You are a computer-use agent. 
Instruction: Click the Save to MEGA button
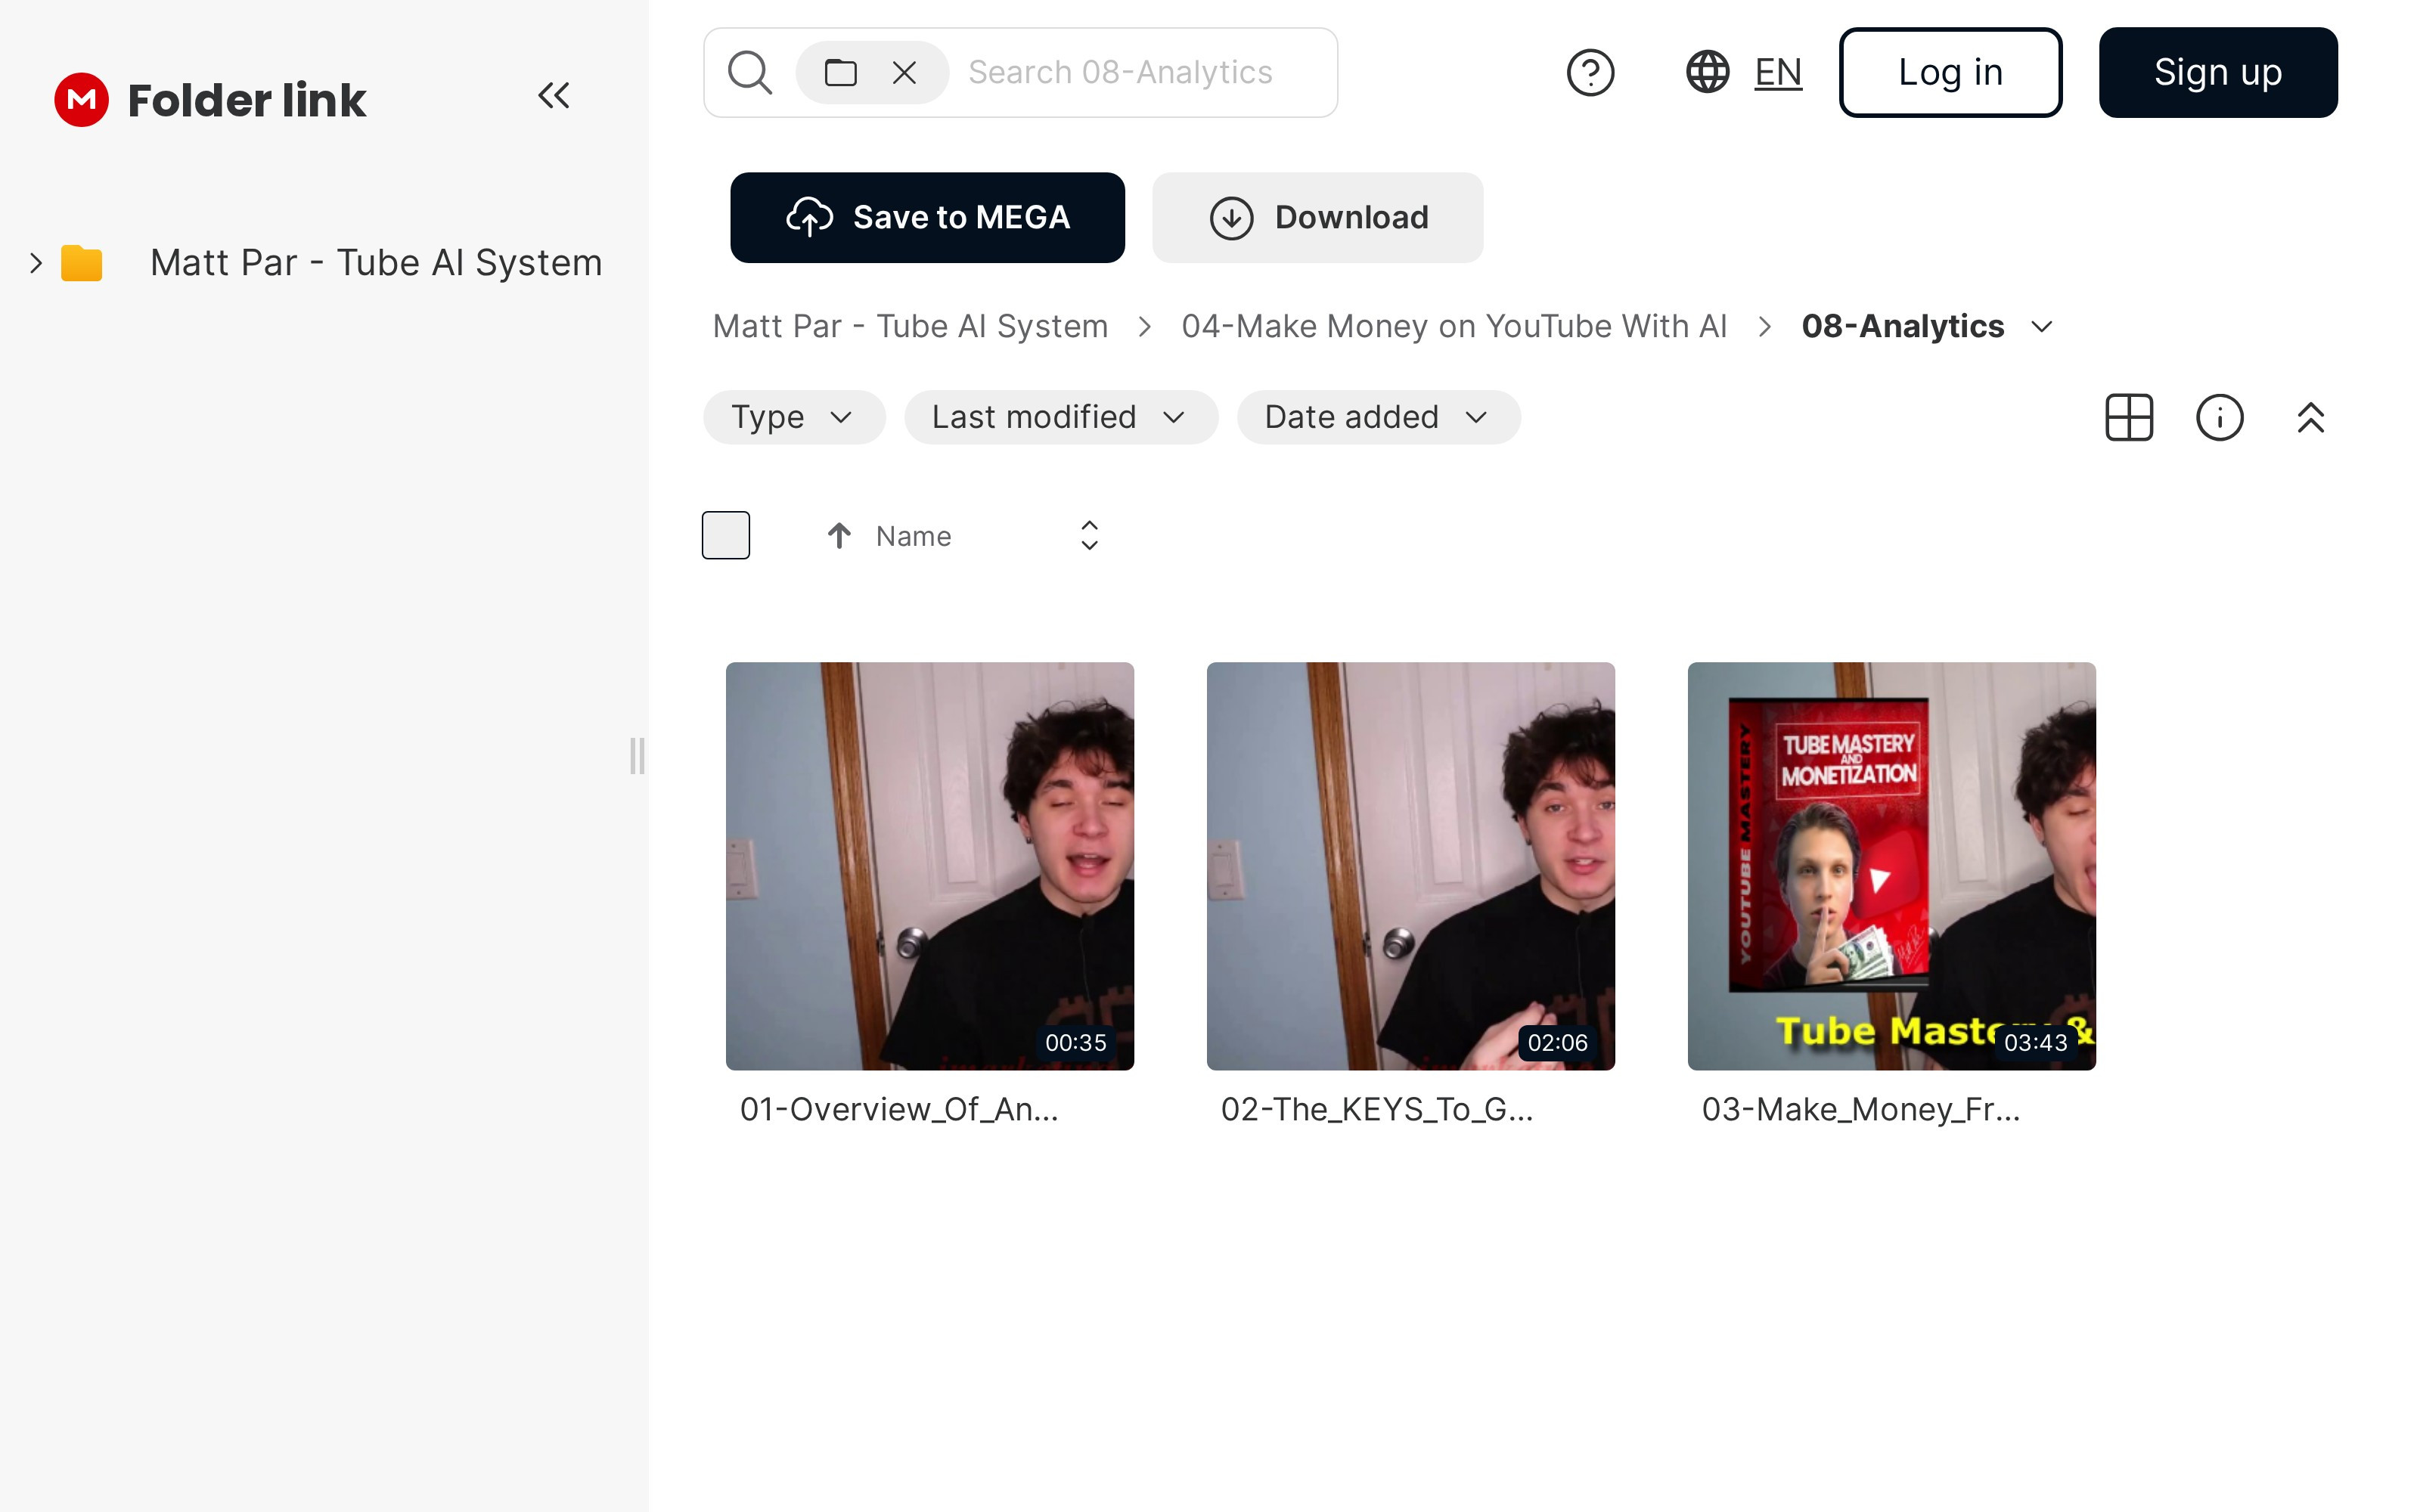coord(927,217)
